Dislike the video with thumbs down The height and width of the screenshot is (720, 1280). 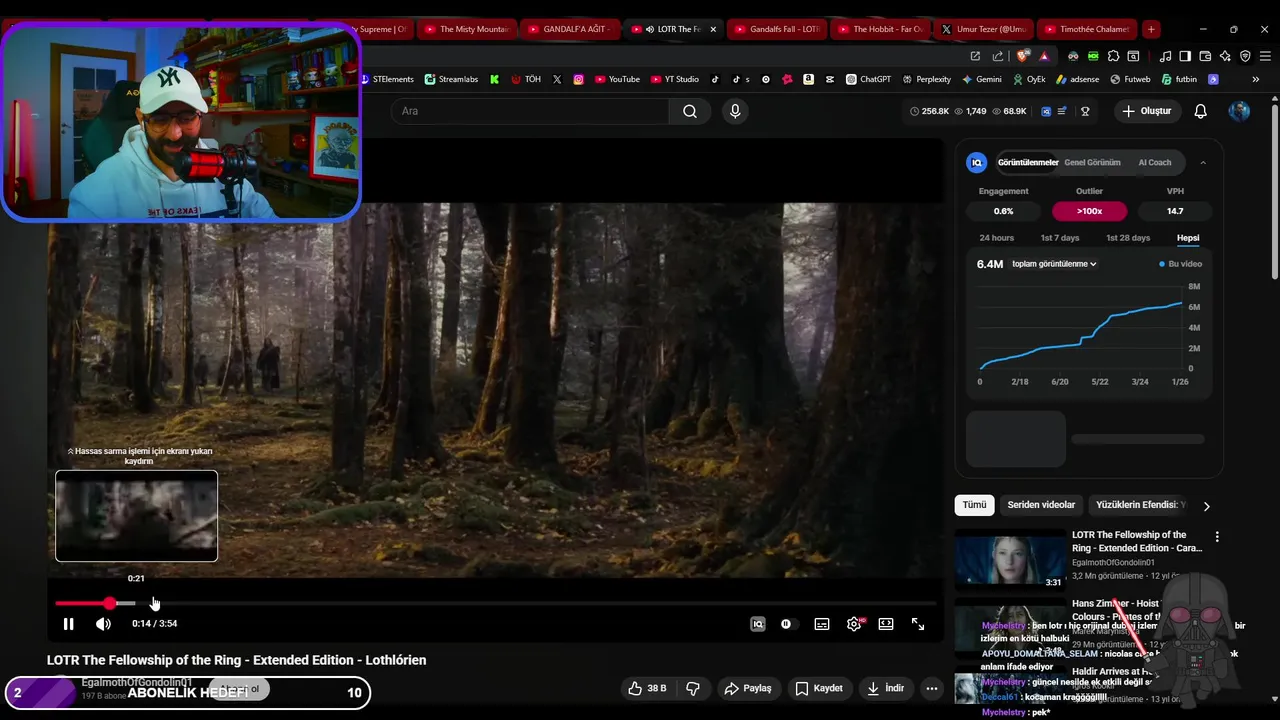(692, 688)
